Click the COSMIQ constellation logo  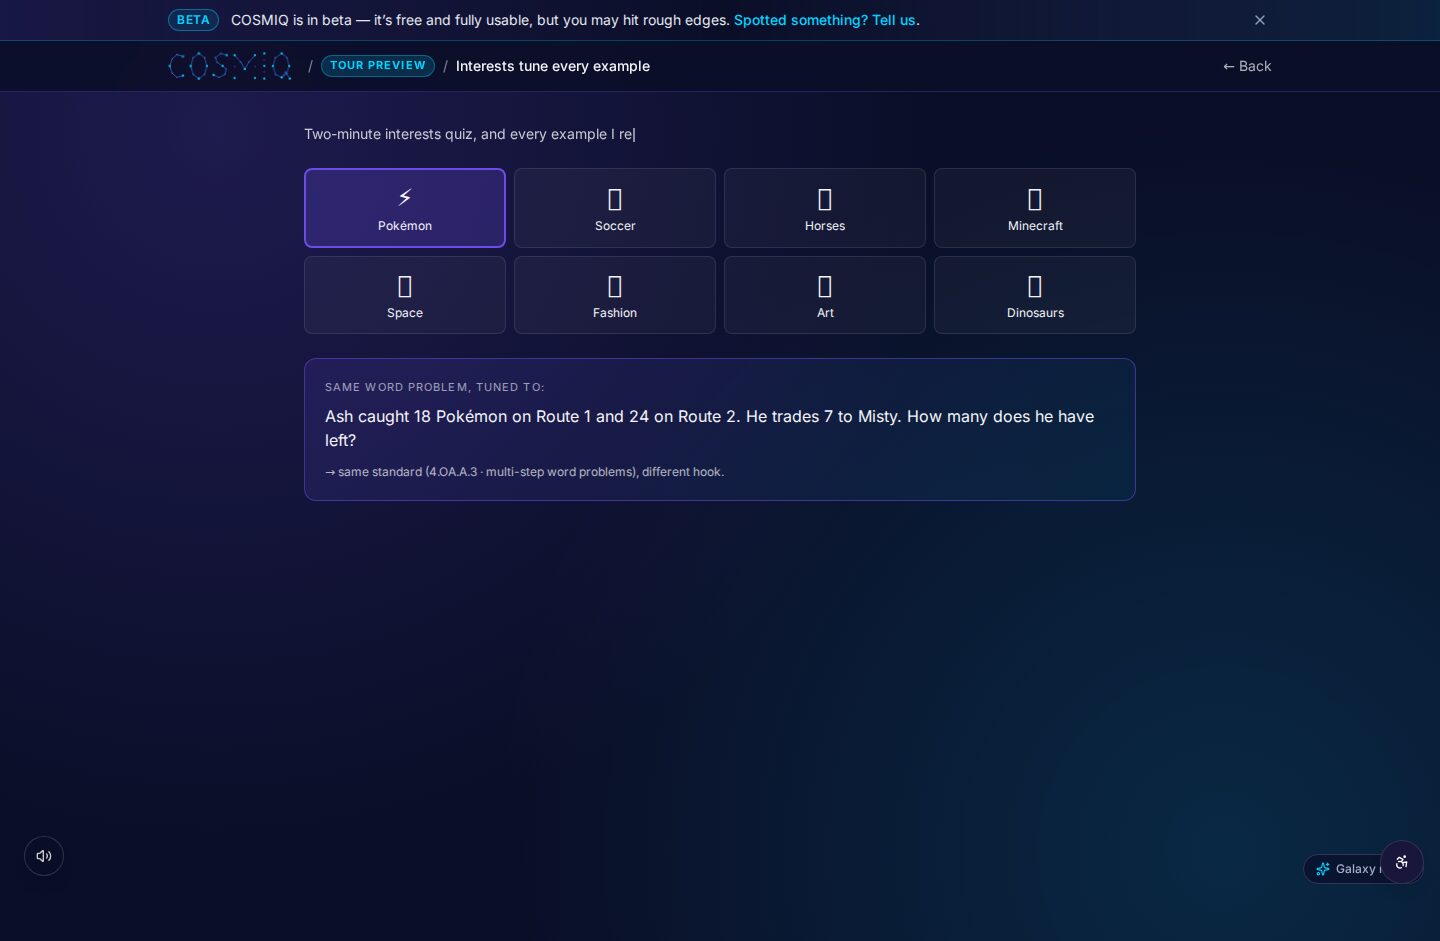coord(230,66)
